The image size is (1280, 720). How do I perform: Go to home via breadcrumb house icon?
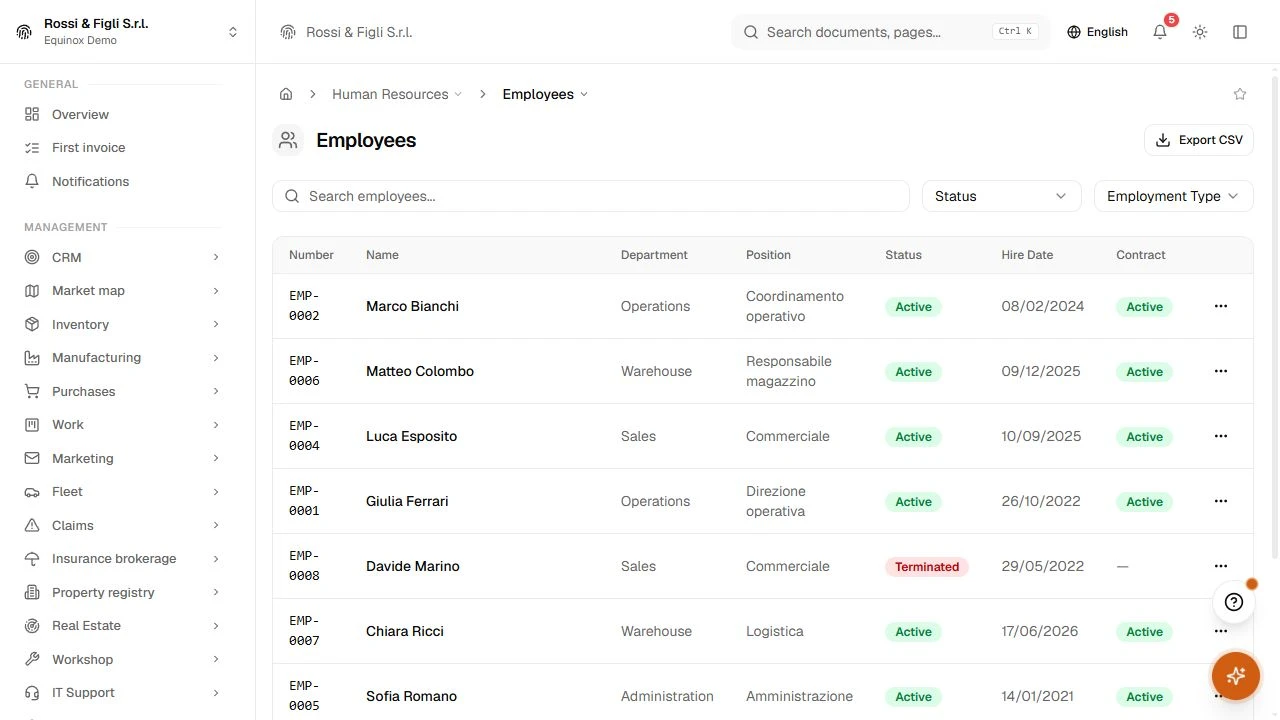[x=286, y=94]
